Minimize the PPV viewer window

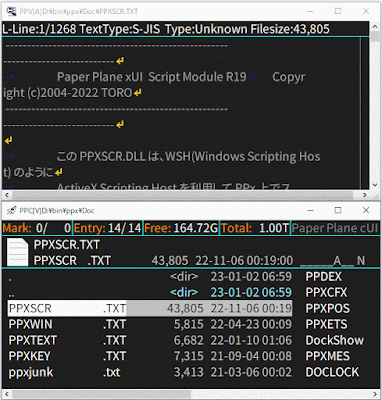pos(310,11)
